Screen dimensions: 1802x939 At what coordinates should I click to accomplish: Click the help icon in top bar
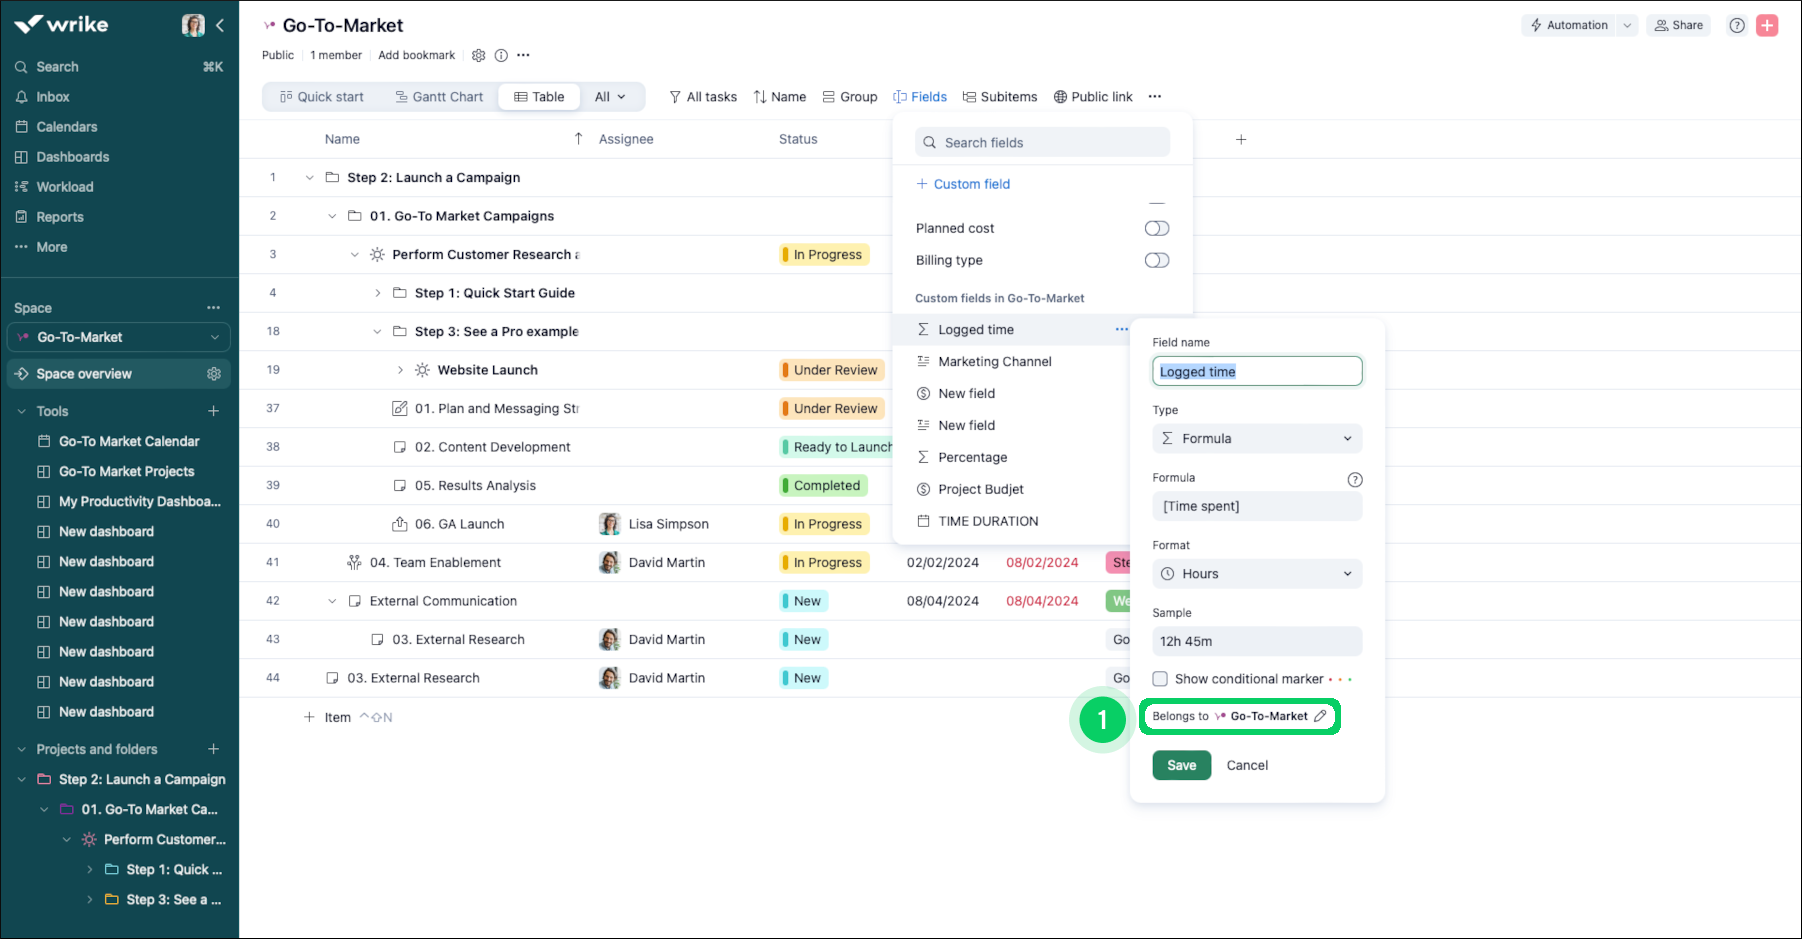point(1737,26)
